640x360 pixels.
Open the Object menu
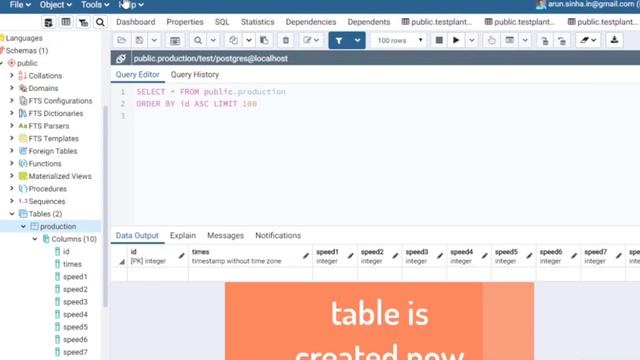click(56, 5)
